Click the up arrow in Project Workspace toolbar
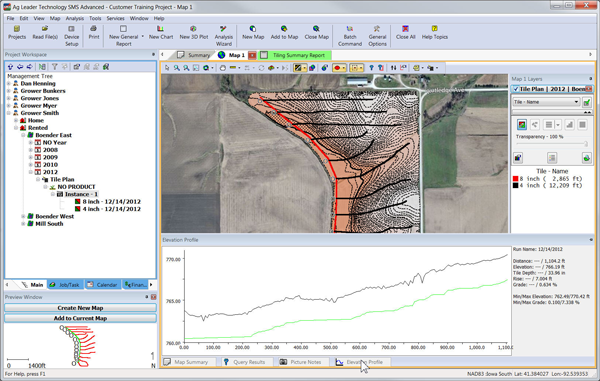The width and height of the screenshot is (600, 381). [10, 67]
